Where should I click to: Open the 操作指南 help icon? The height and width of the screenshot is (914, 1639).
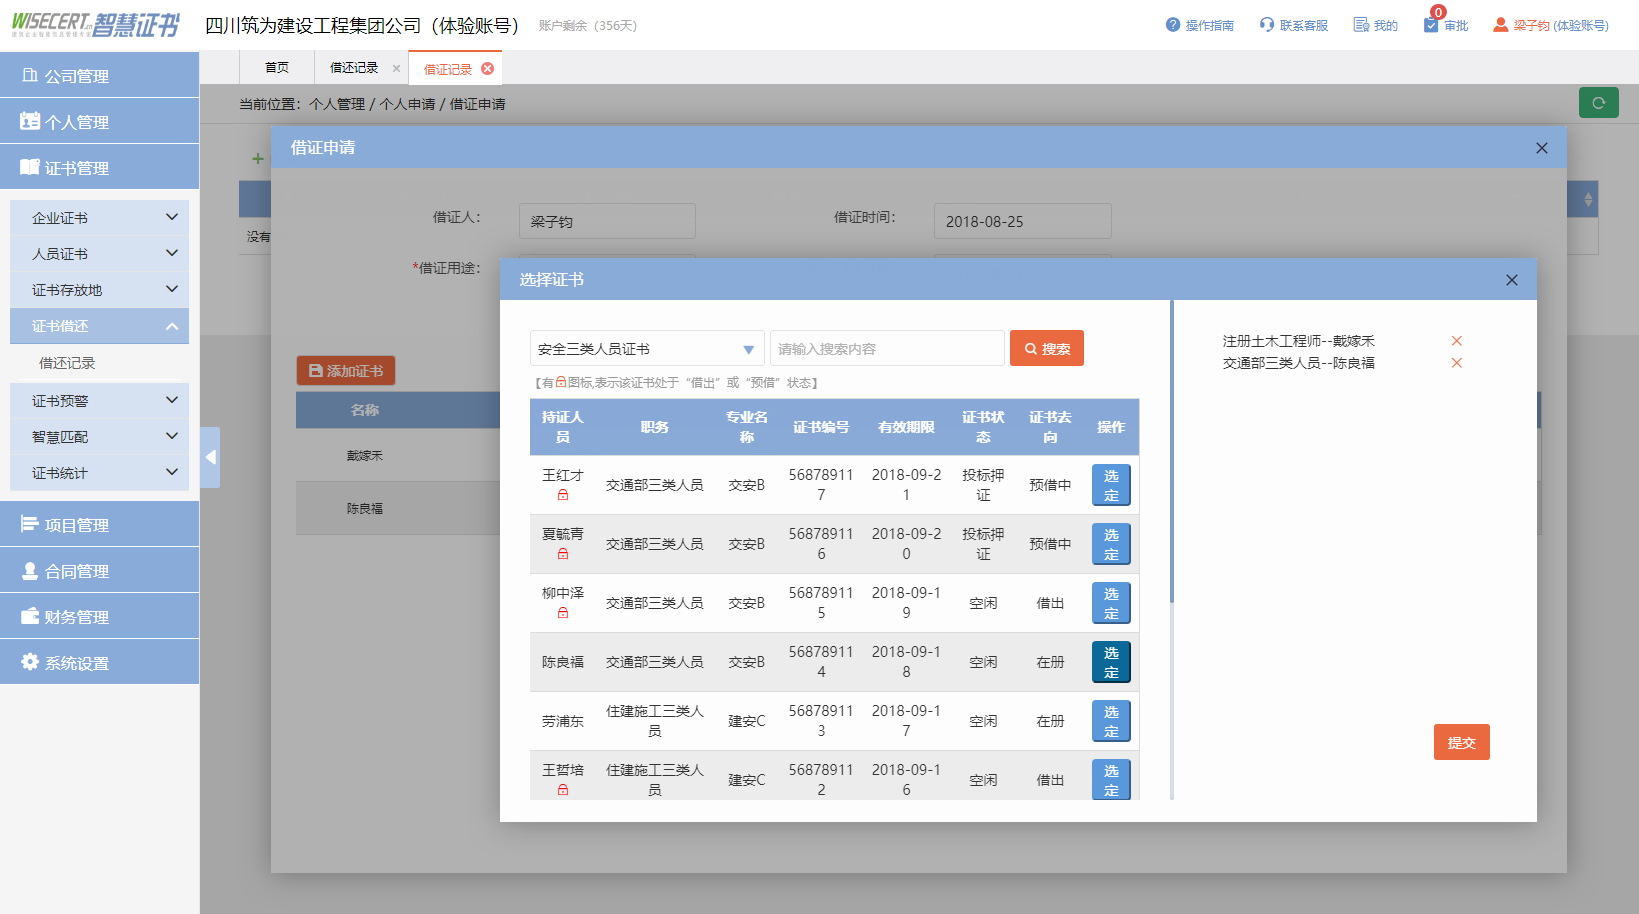point(1173,24)
